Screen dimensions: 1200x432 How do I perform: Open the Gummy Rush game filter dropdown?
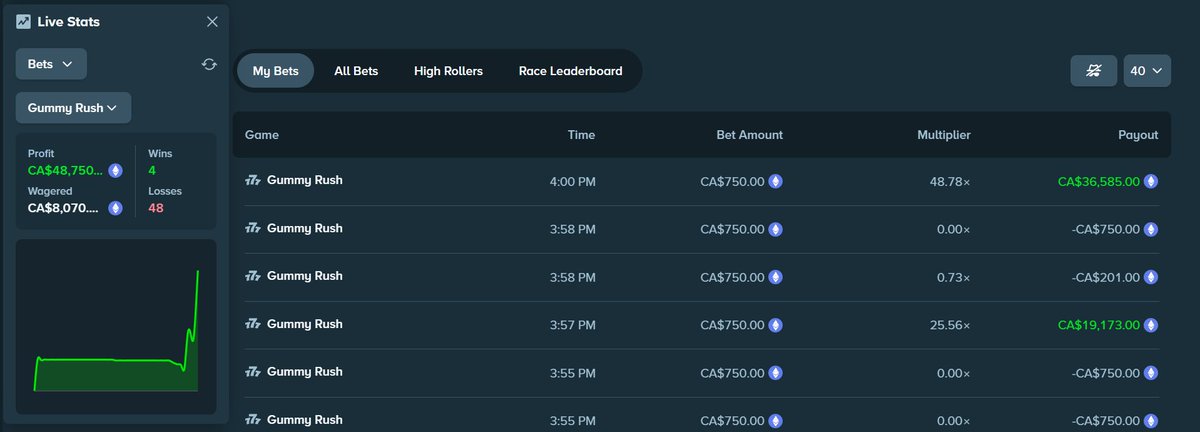[73, 108]
